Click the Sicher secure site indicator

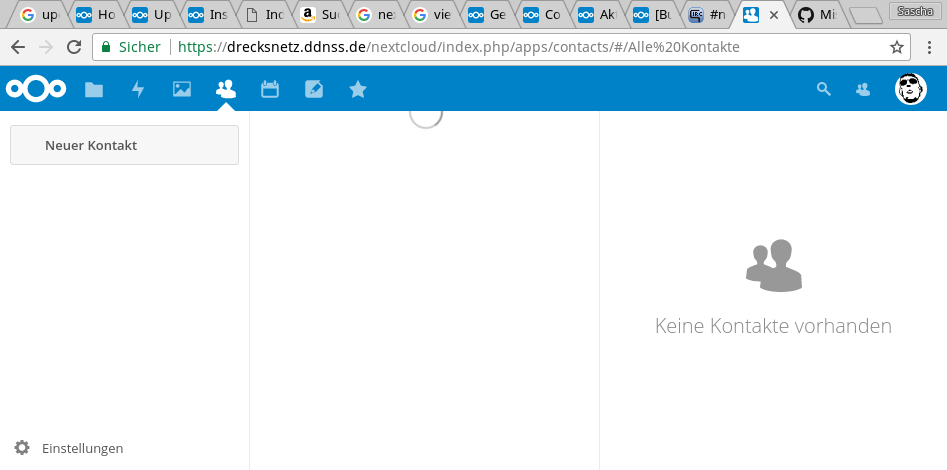(x=130, y=47)
